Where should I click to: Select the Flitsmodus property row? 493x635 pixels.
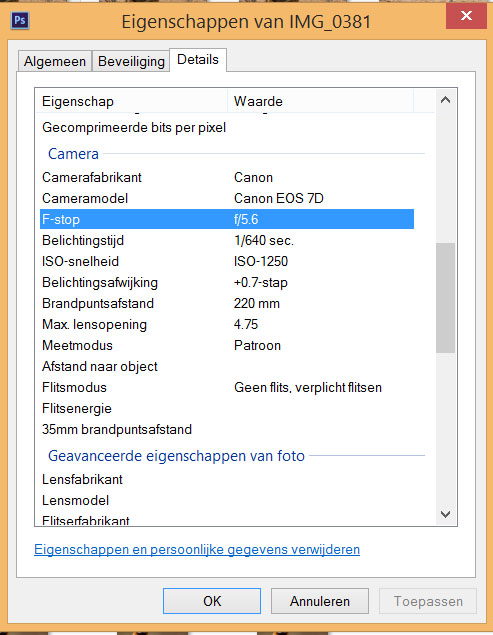pyautogui.click(x=227, y=388)
